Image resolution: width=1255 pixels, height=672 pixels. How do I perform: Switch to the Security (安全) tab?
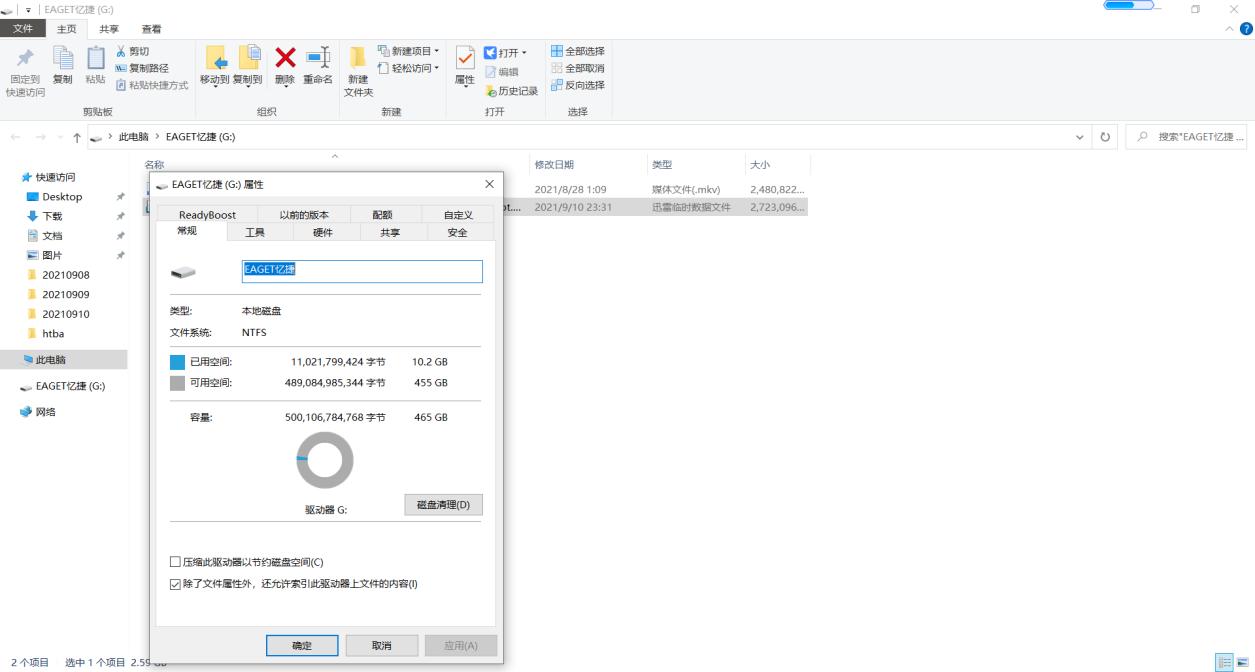tap(457, 232)
